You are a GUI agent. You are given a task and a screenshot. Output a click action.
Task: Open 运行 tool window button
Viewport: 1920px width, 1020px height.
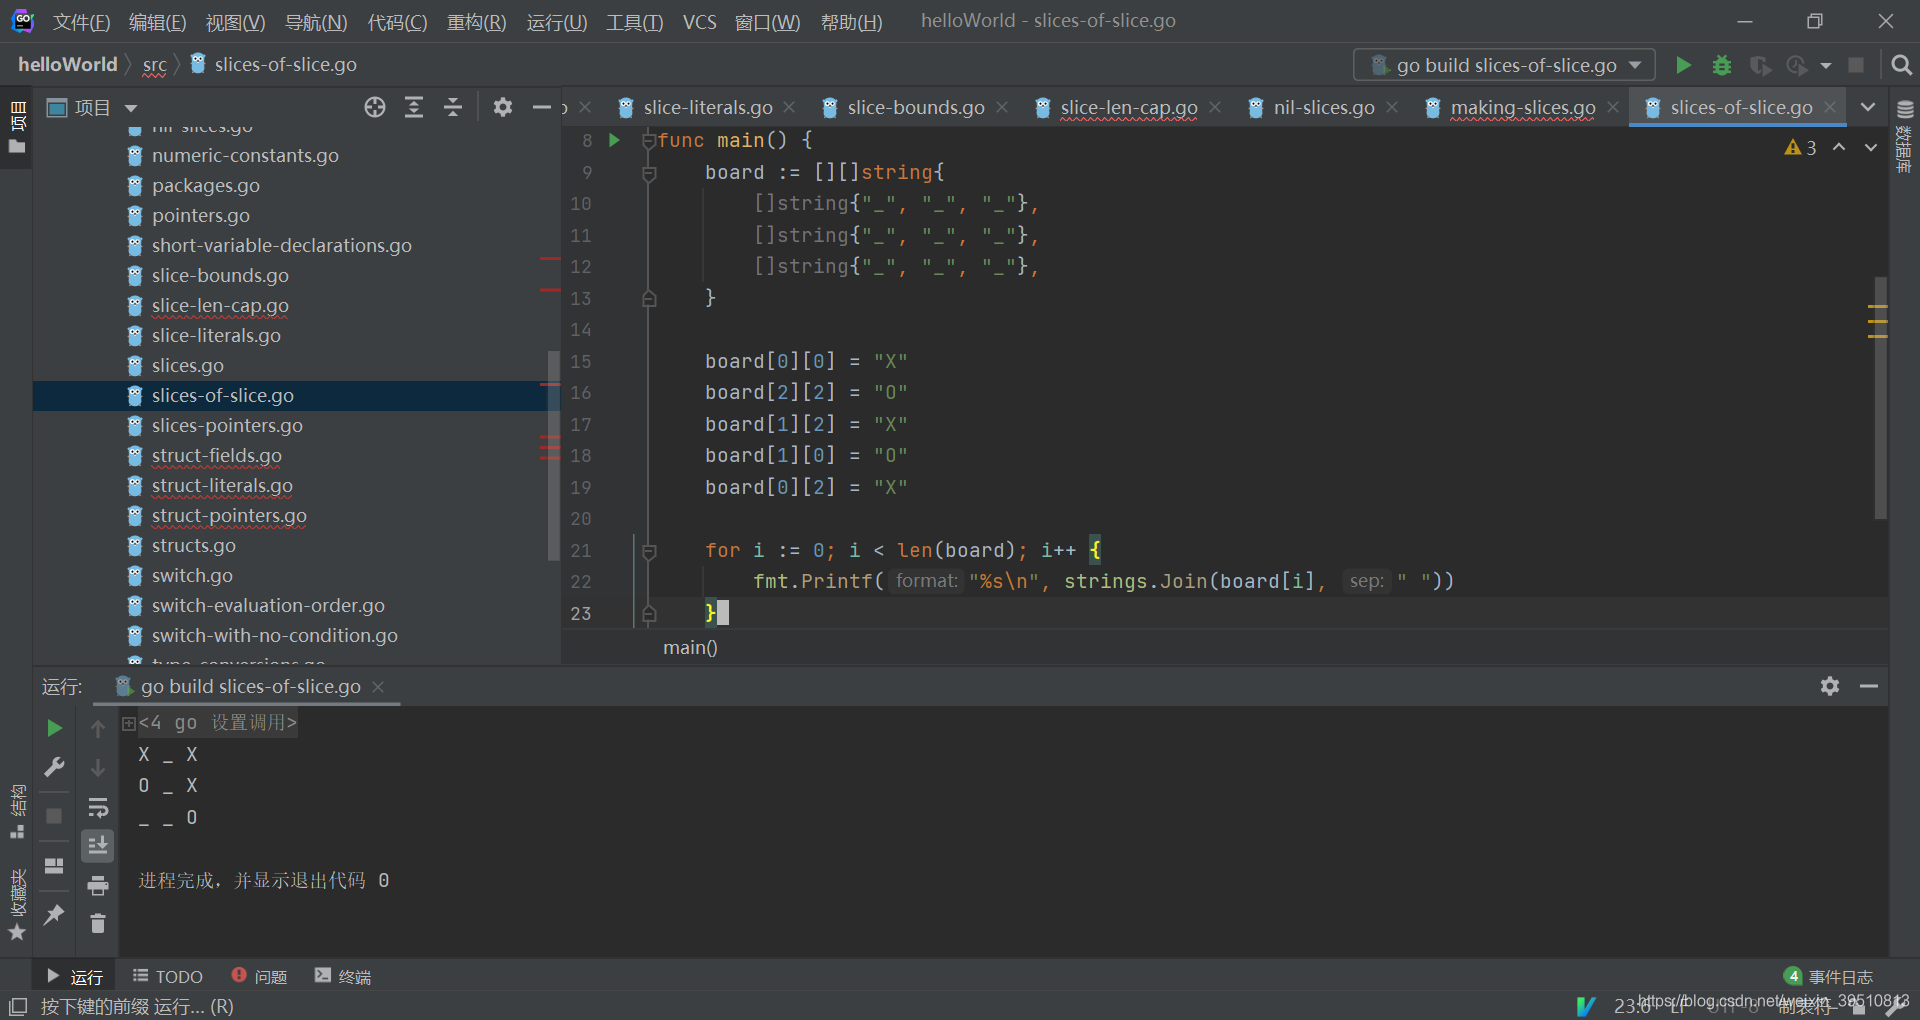pyautogui.click(x=75, y=976)
